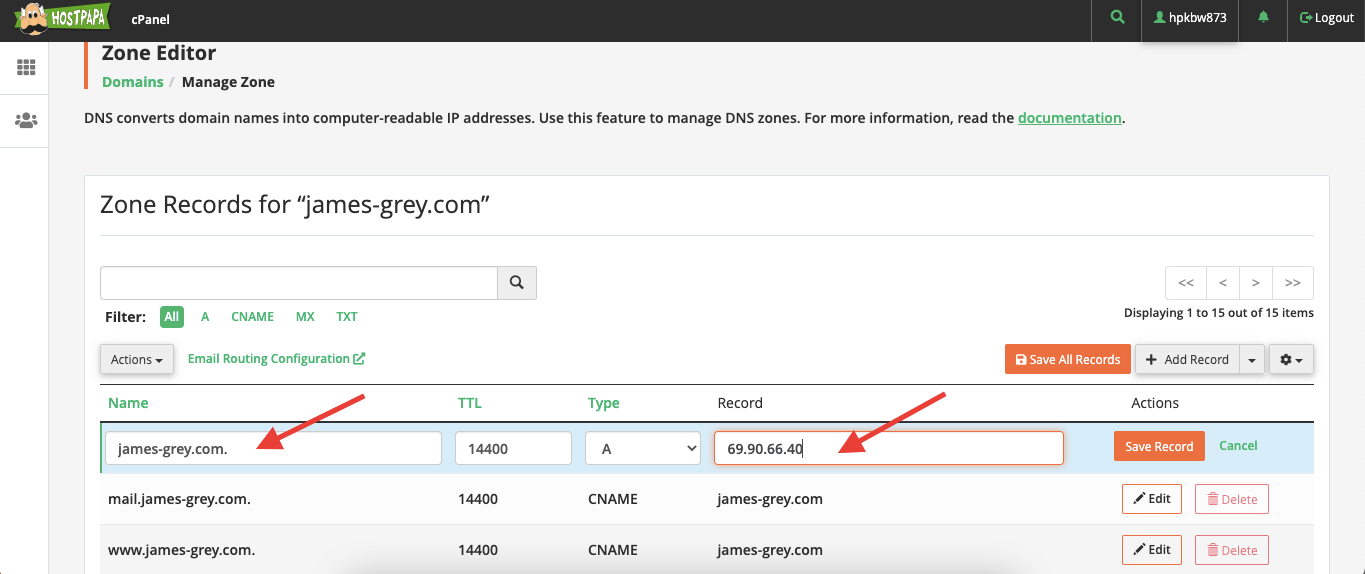Click Save All Records button
The width and height of the screenshot is (1365, 574).
point(1068,359)
